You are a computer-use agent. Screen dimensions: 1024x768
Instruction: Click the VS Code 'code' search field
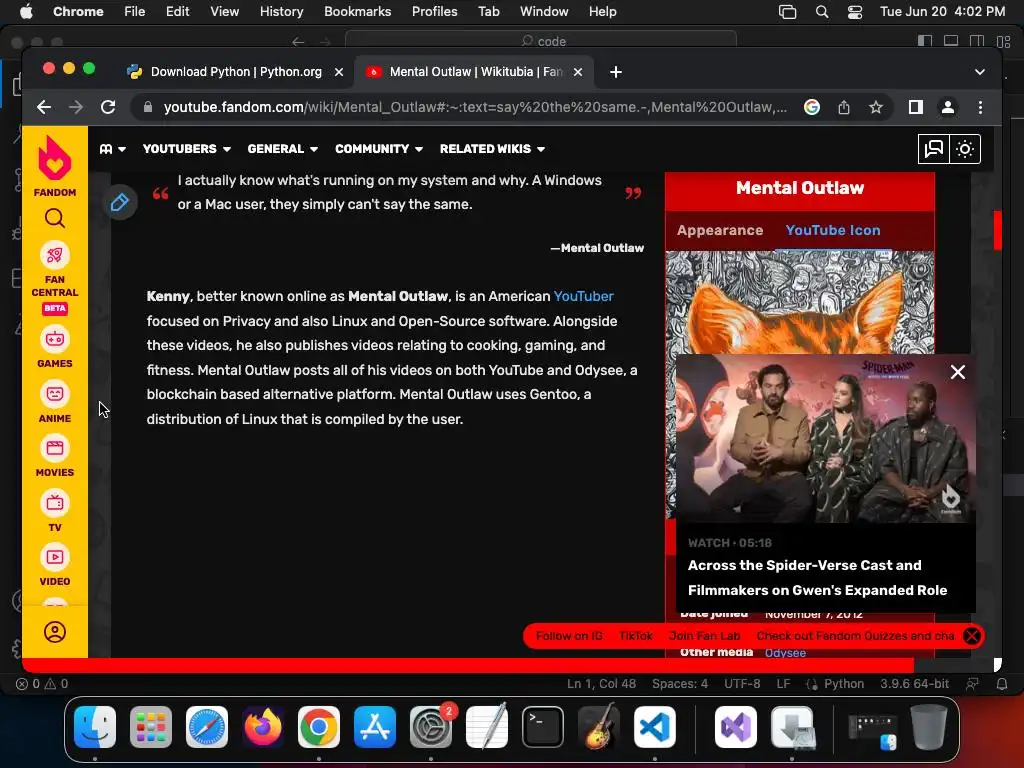541,41
